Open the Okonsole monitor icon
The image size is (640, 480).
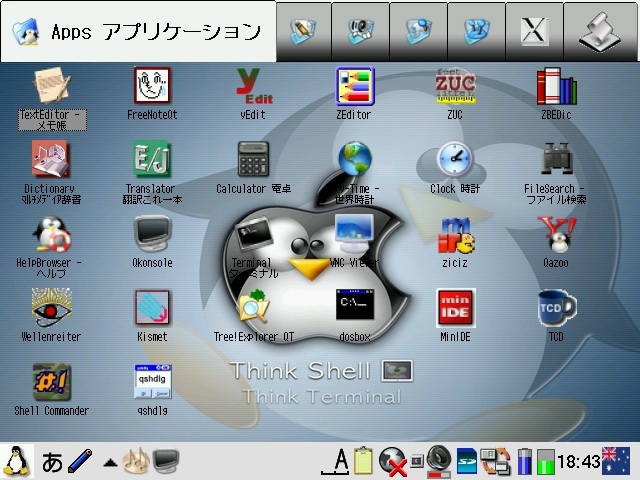[x=152, y=234]
